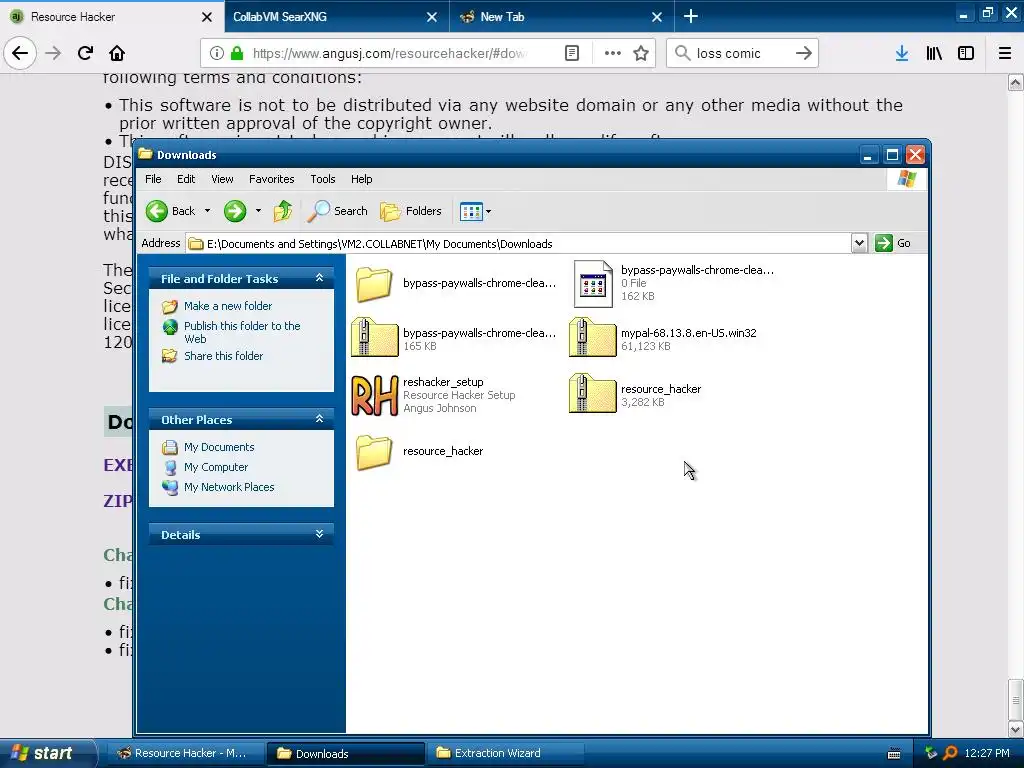Click the Forward button in Explorer
The height and width of the screenshot is (768, 1024).
tap(235, 211)
